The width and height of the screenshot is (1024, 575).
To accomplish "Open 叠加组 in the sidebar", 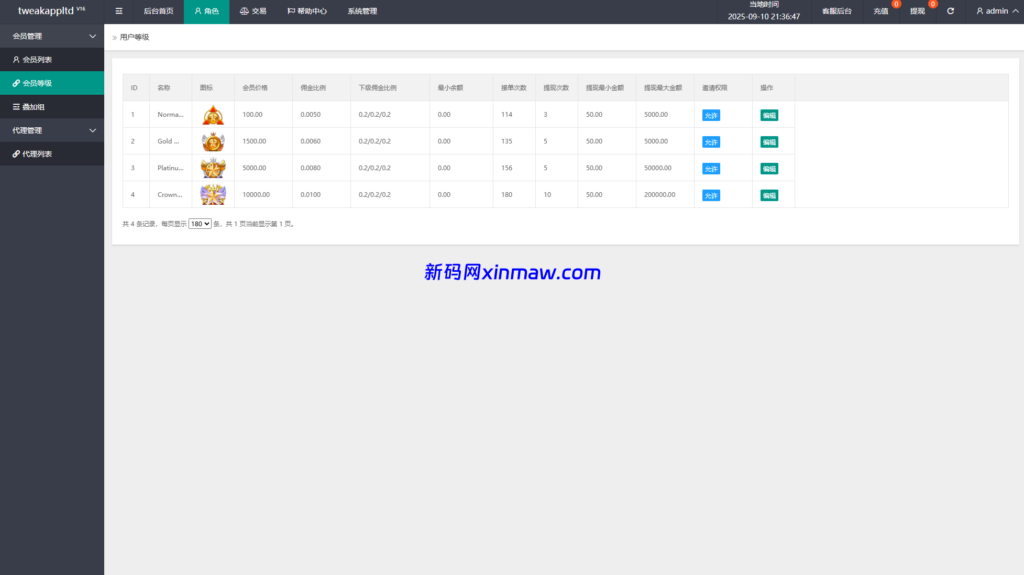I will pos(52,107).
